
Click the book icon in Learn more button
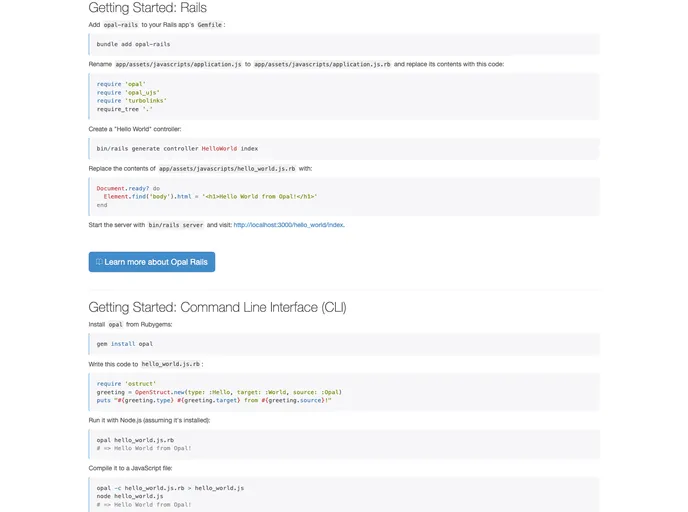click(x=99, y=262)
